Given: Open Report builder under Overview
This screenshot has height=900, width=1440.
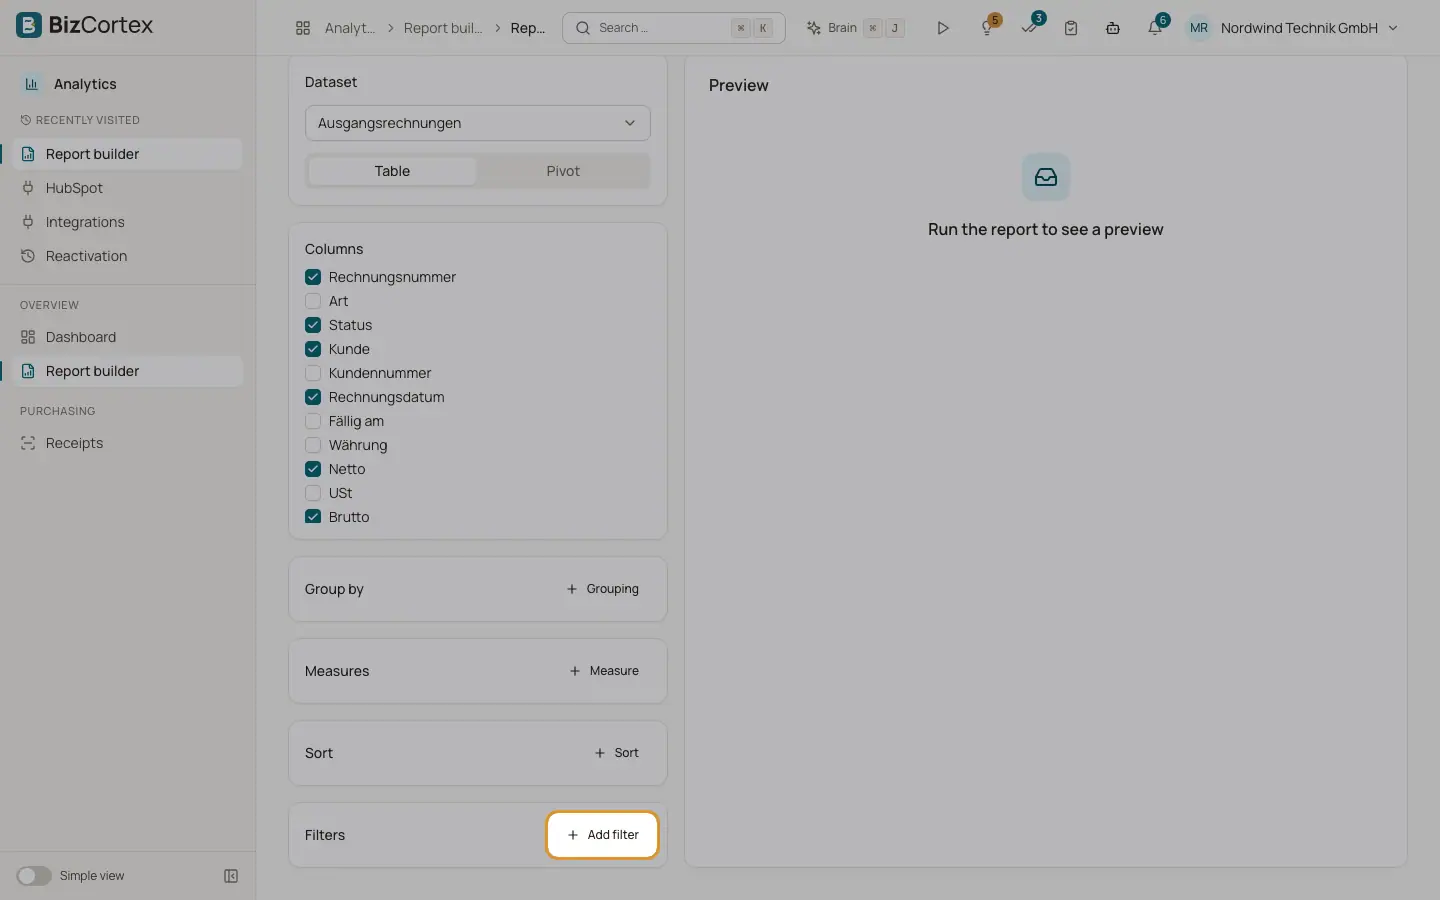Looking at the screenshot, I should click(128, 371).
